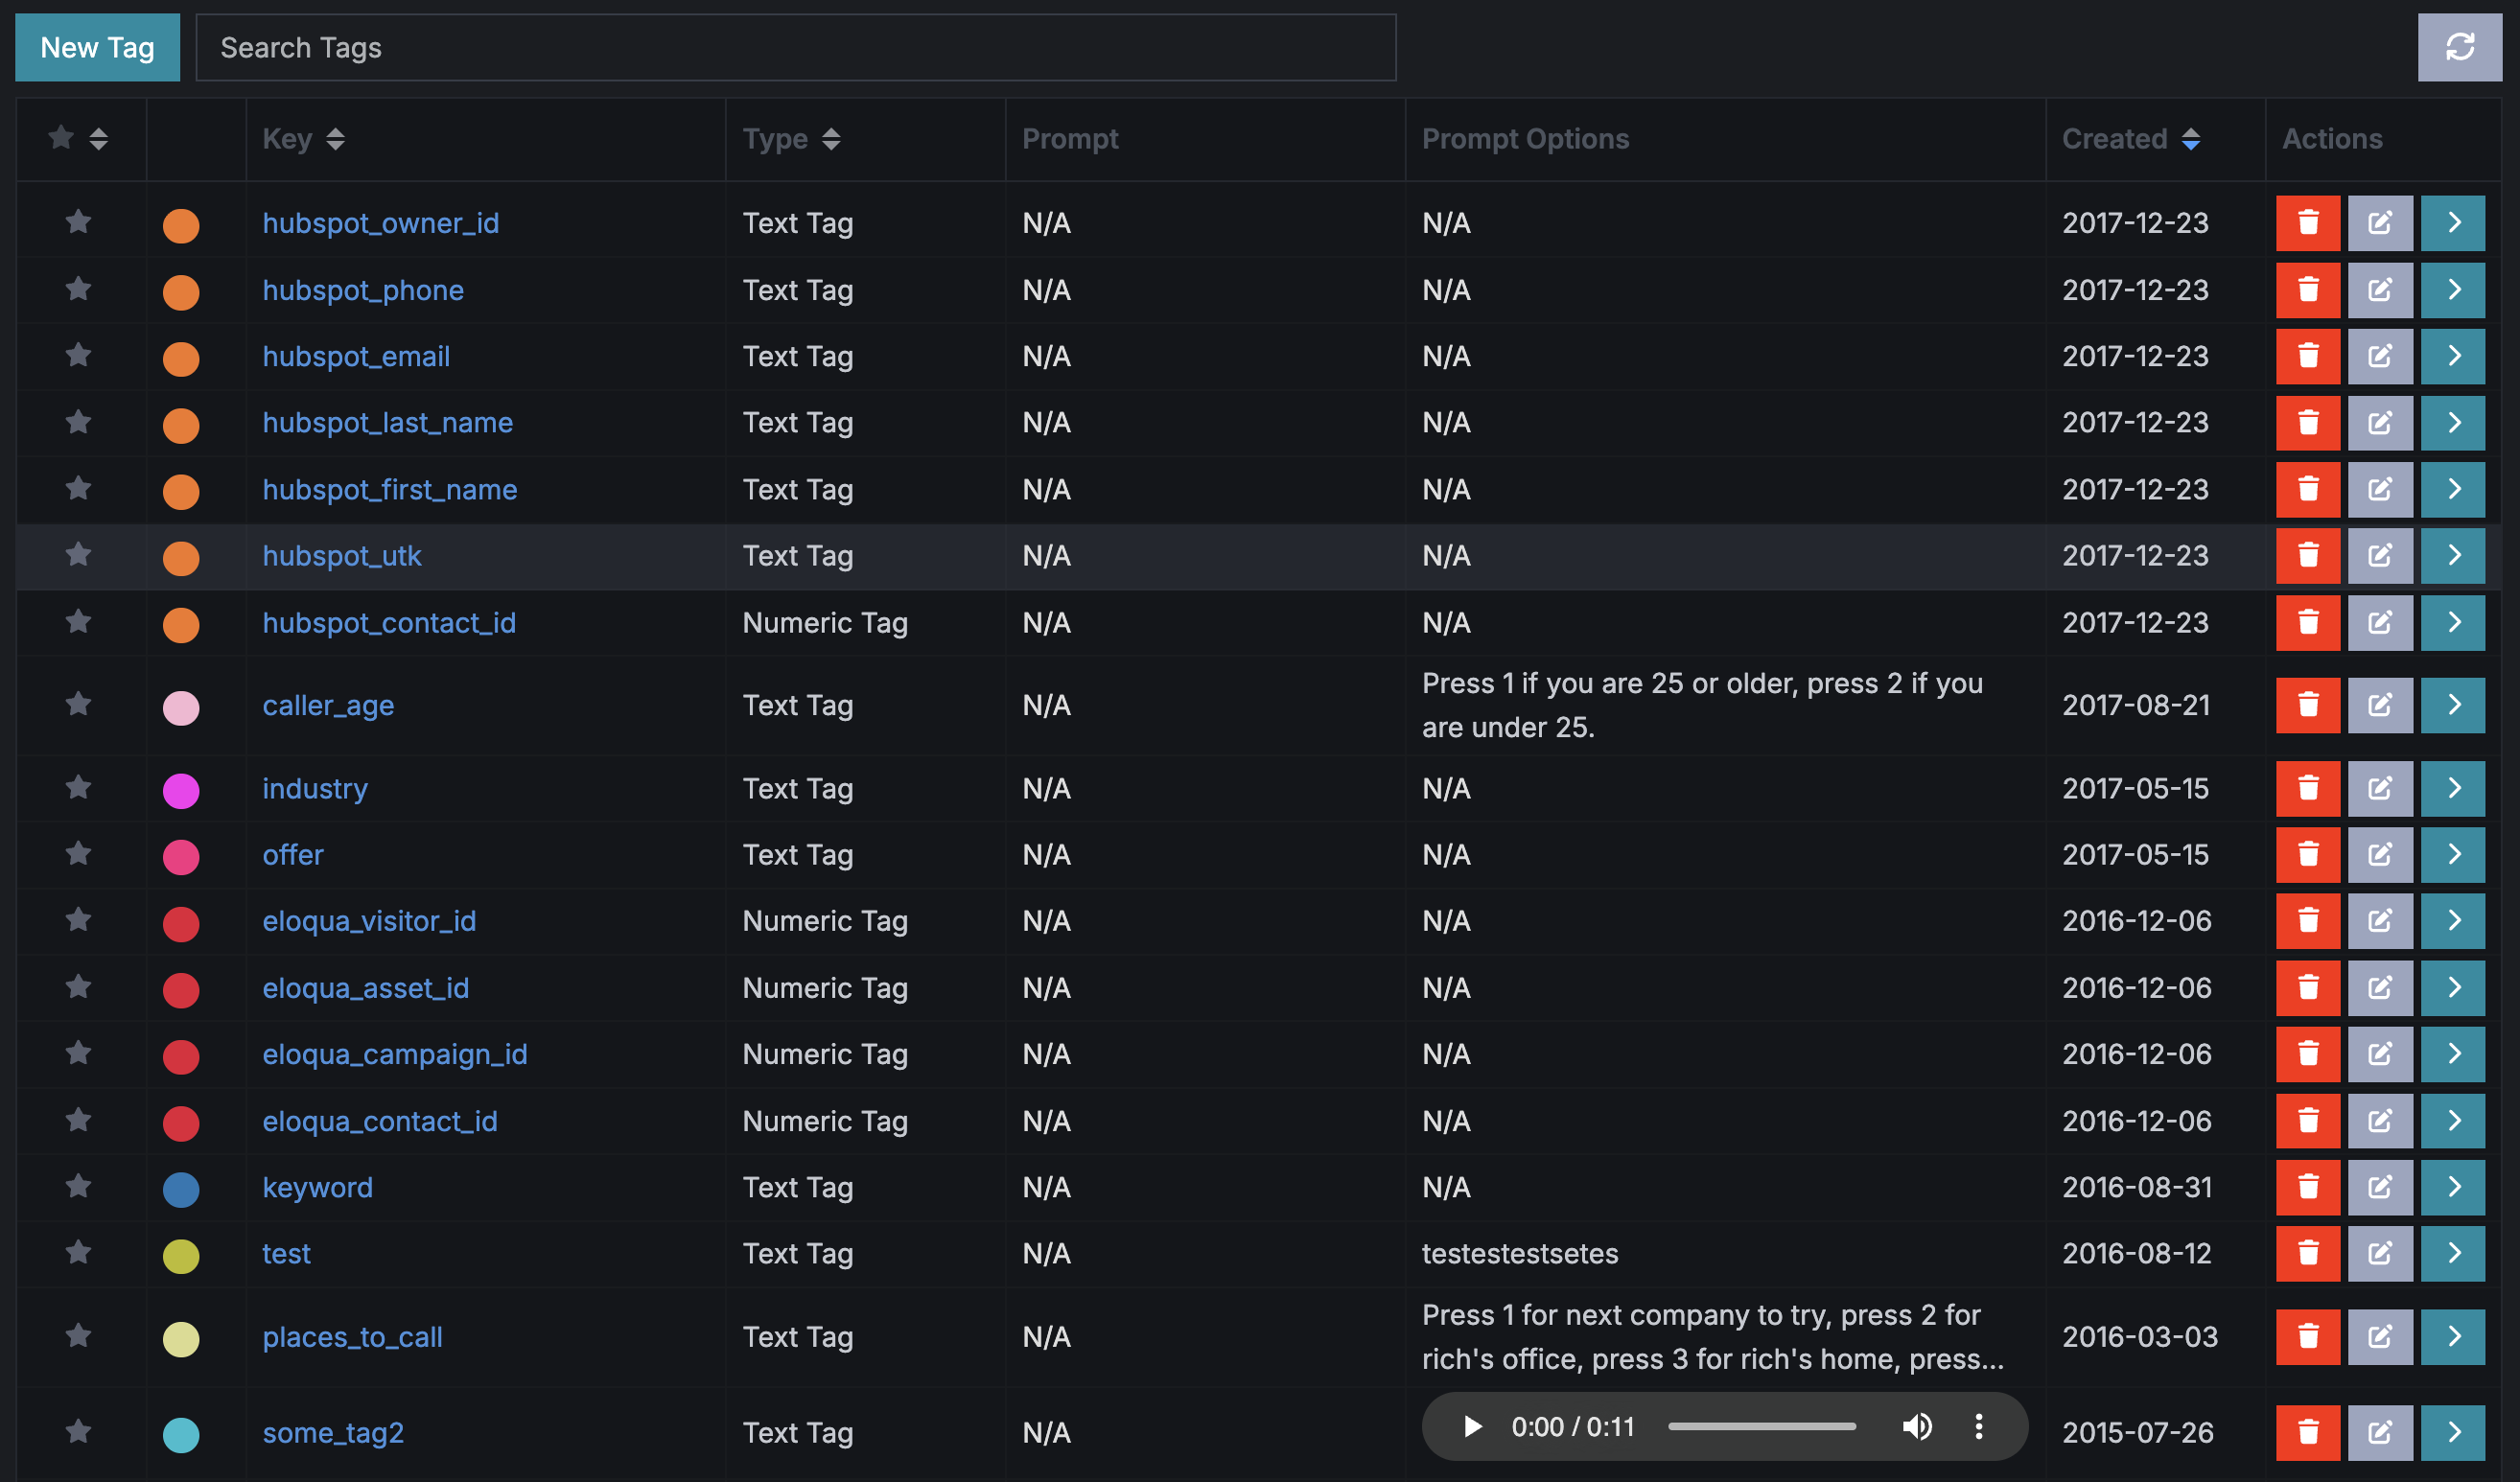2520x1482 pixels.
Task: Star the hubspot_phone tag as favorite
Action: click(78, 290)
